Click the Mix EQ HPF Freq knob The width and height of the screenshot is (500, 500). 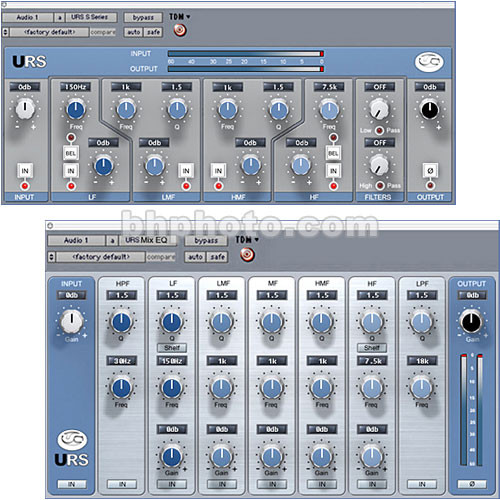pos(122,388)
